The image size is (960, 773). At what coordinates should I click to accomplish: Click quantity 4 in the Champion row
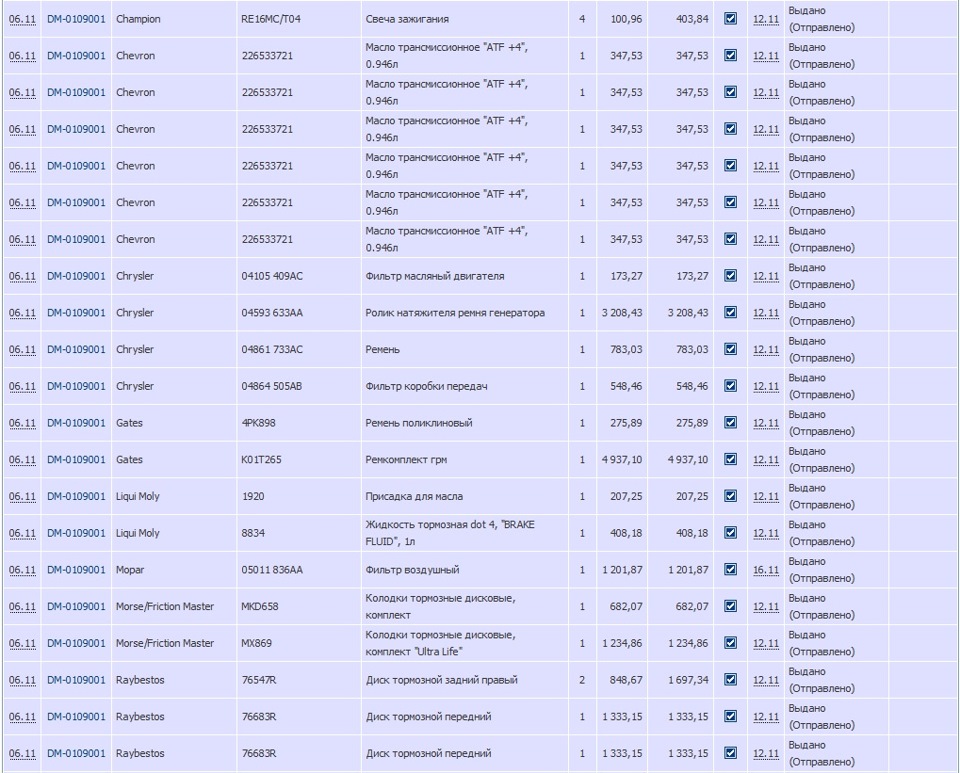(x=582, y=19)
